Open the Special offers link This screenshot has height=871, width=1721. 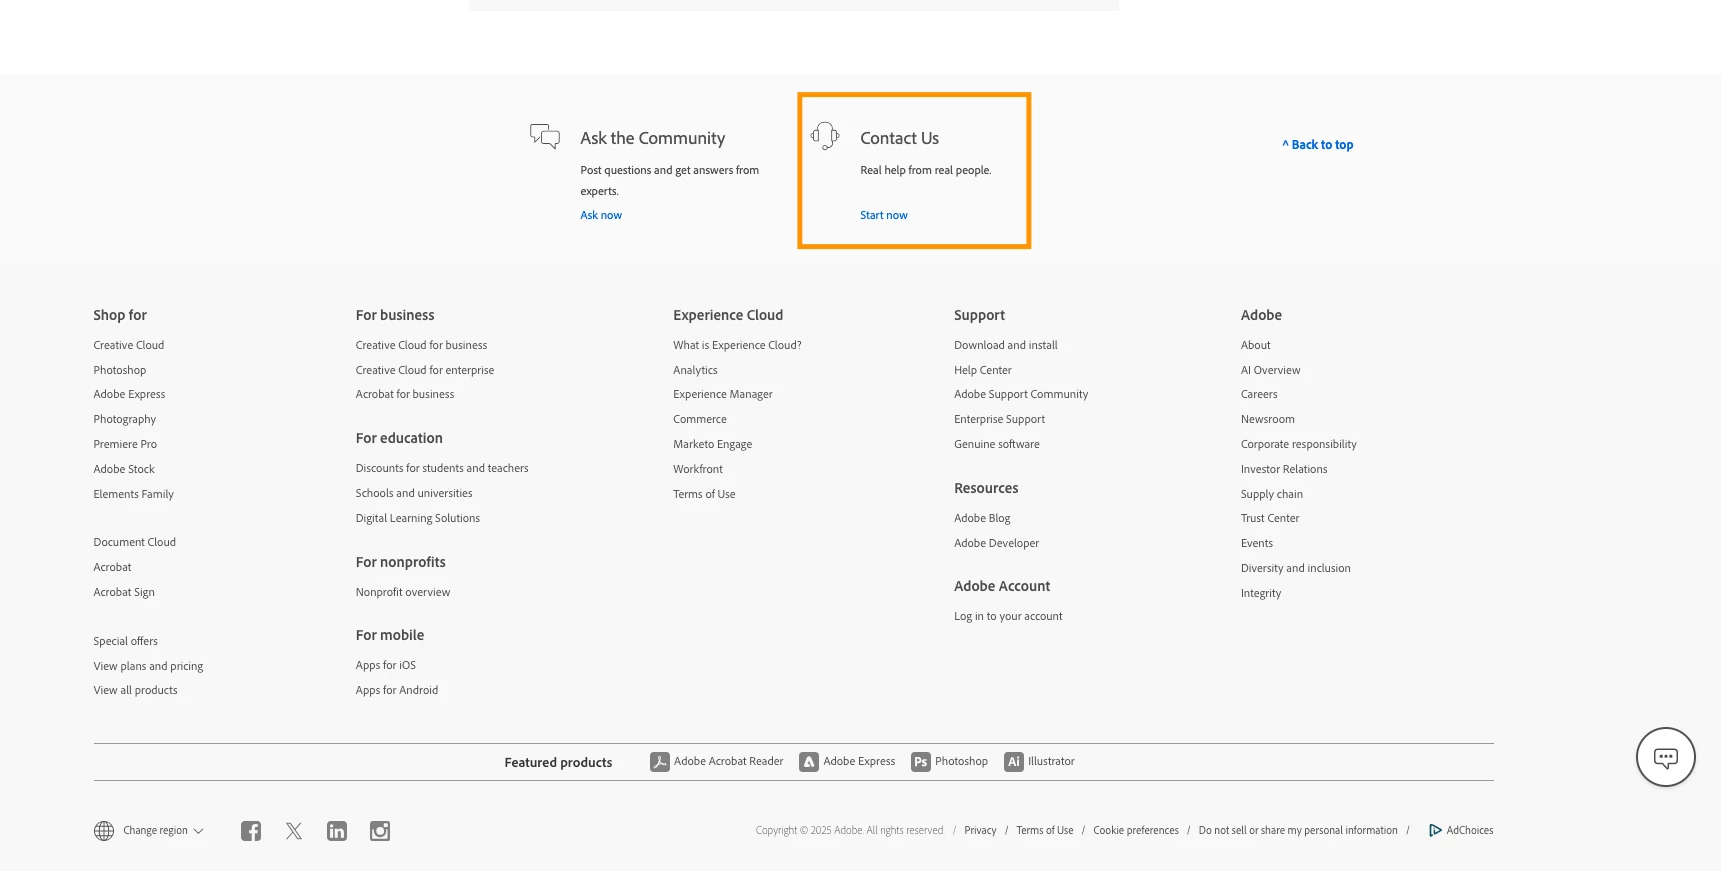[x=126, y=641]
